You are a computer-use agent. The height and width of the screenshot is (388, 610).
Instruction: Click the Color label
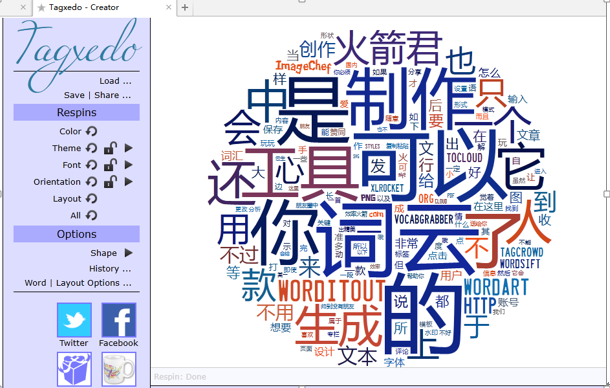pos(70,132)
